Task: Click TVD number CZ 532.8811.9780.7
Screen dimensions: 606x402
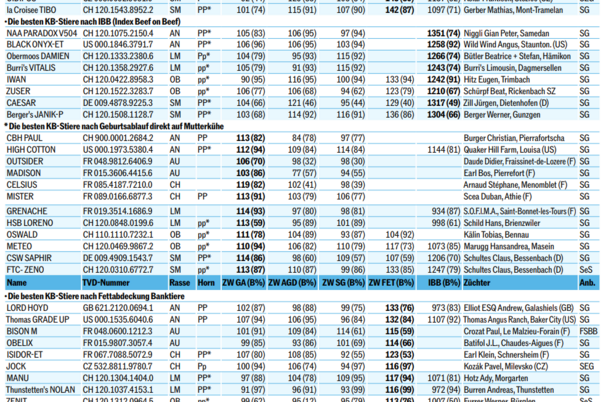Action: pos(117,366)
